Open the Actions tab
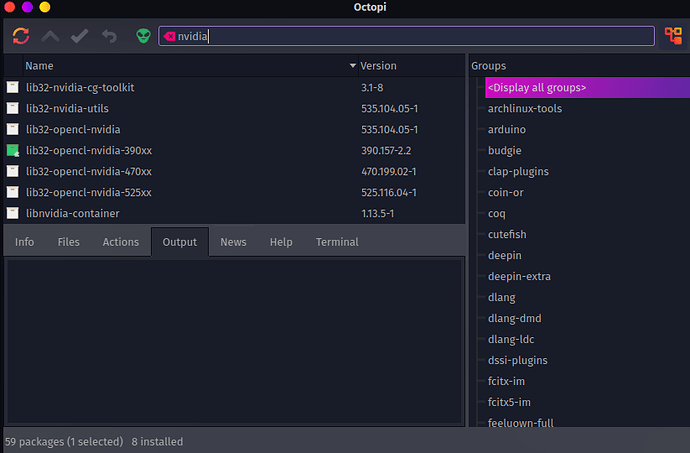The image size is (690, 453). point(121,242)
